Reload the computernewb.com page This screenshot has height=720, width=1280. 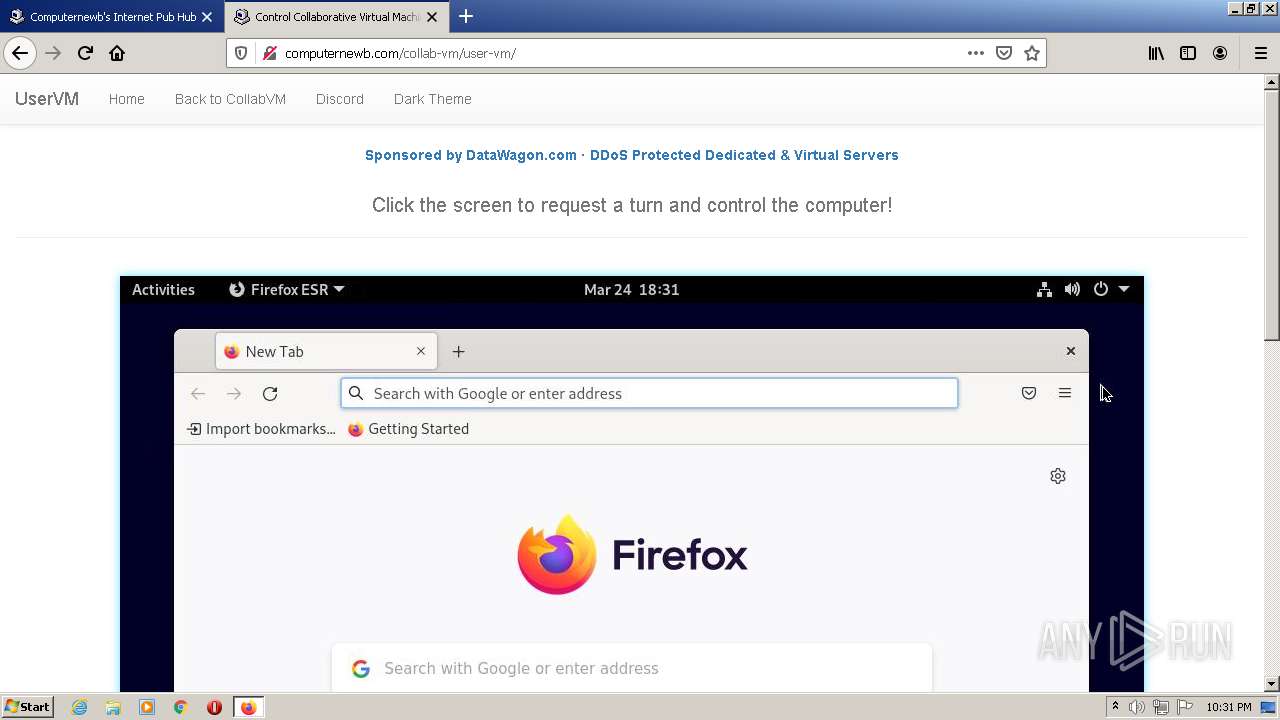point(85,53)
